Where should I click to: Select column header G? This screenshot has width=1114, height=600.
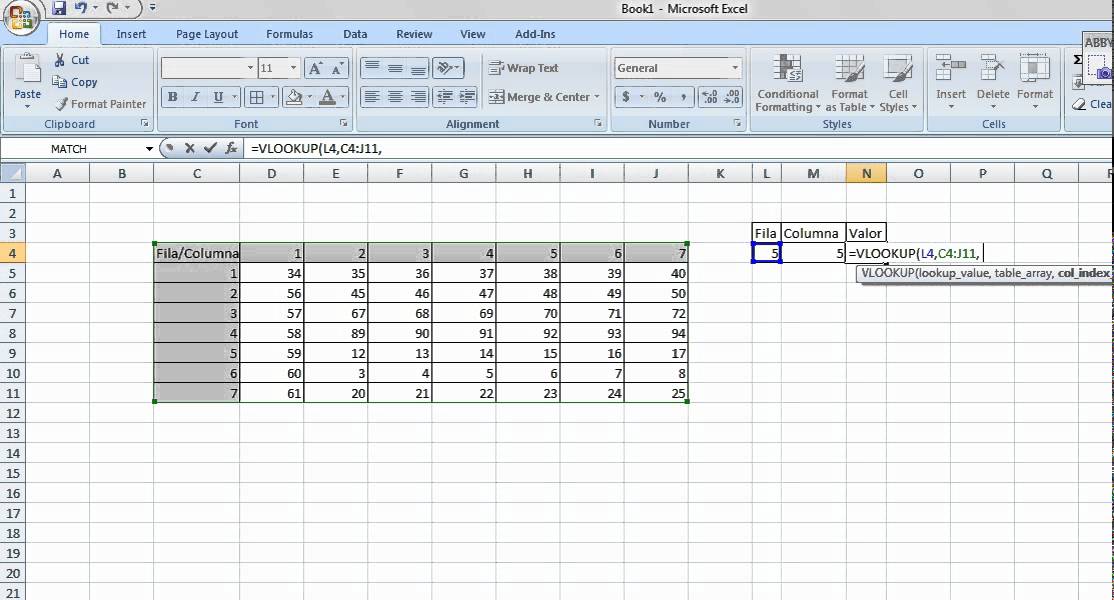[464, 173]
